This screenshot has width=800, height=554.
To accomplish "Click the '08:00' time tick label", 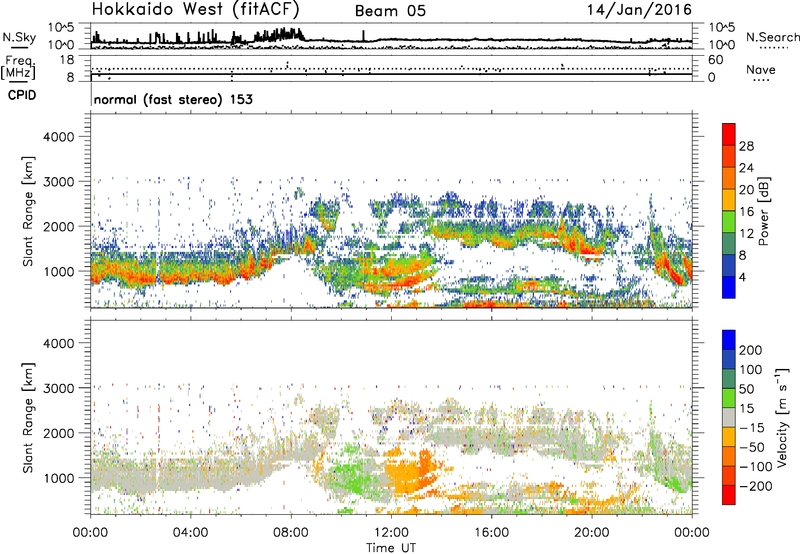I will coord(291,533).
